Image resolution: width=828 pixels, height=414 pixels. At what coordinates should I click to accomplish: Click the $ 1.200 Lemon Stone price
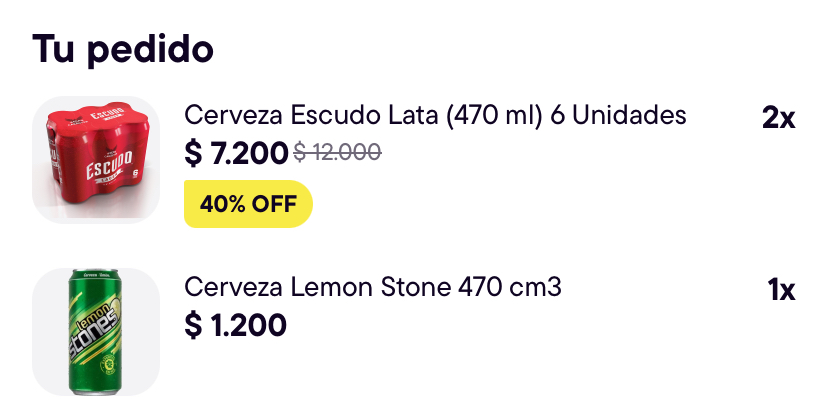point(235,325)
